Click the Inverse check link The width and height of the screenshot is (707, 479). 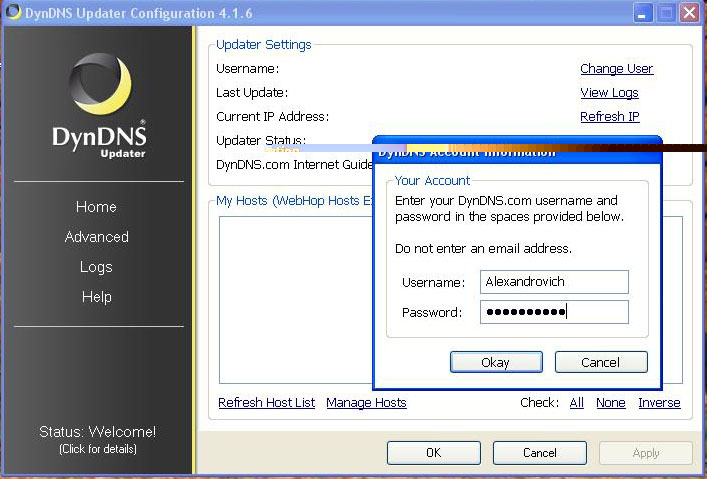pos(659,402)
